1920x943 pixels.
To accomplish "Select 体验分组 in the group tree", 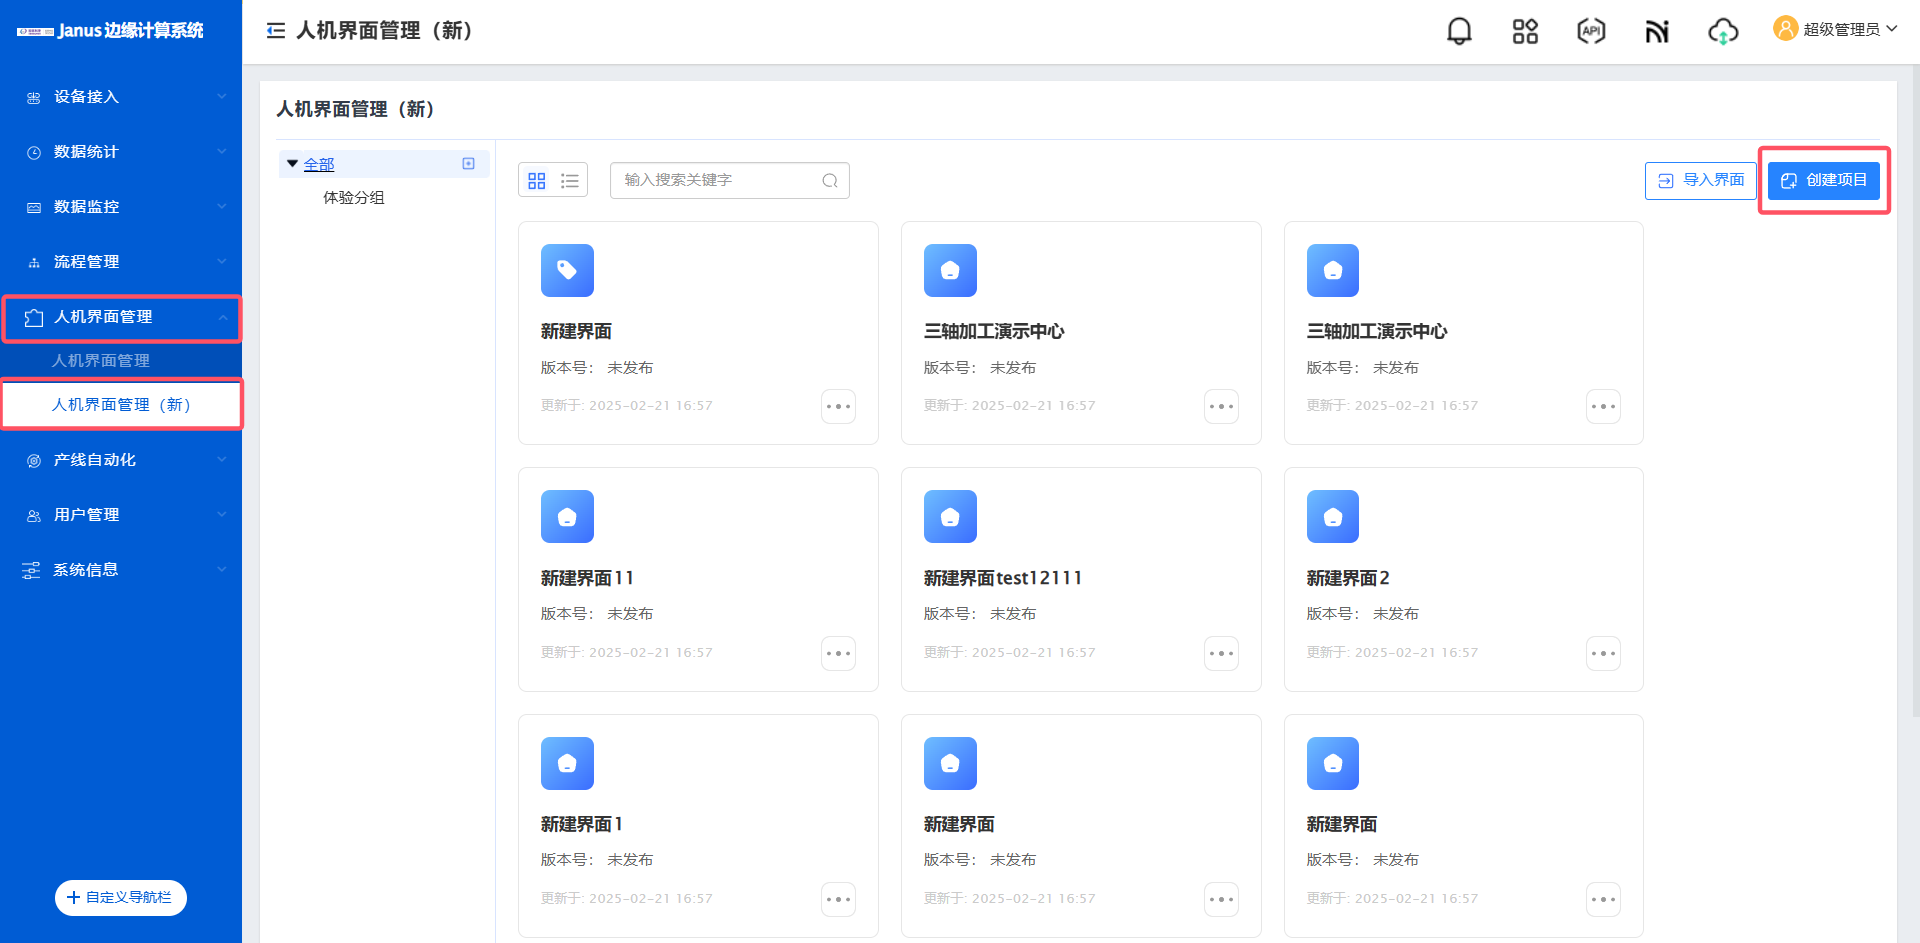I will pos(353,198).
